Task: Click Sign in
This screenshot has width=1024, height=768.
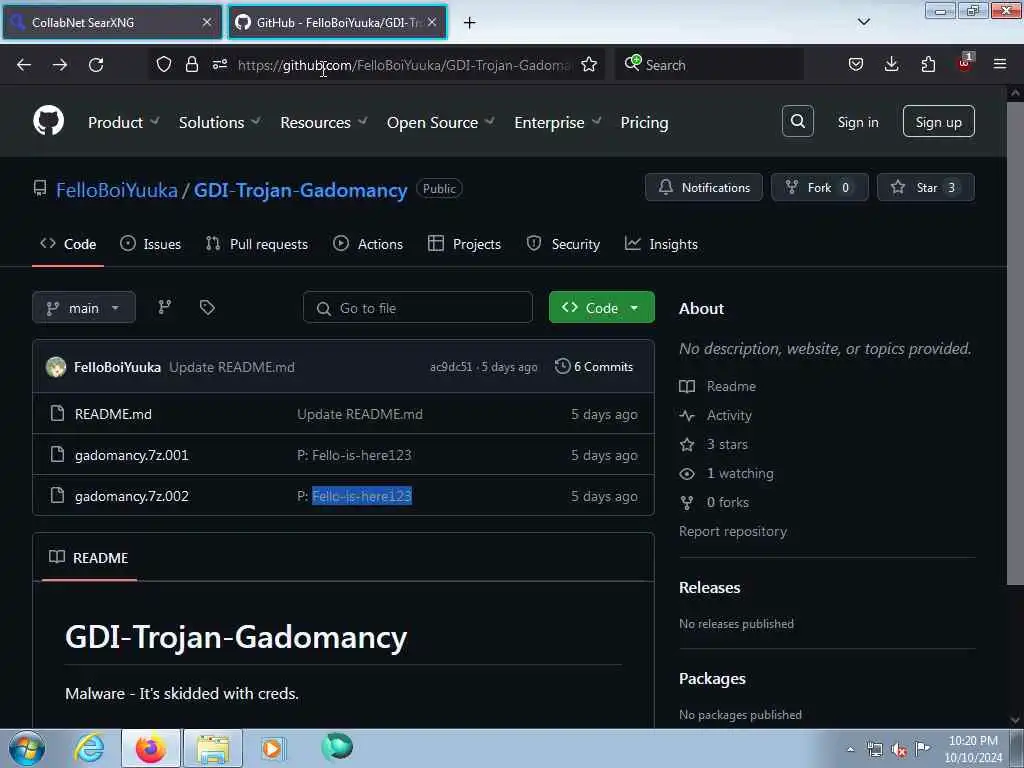Action: (x=857, y=122)
